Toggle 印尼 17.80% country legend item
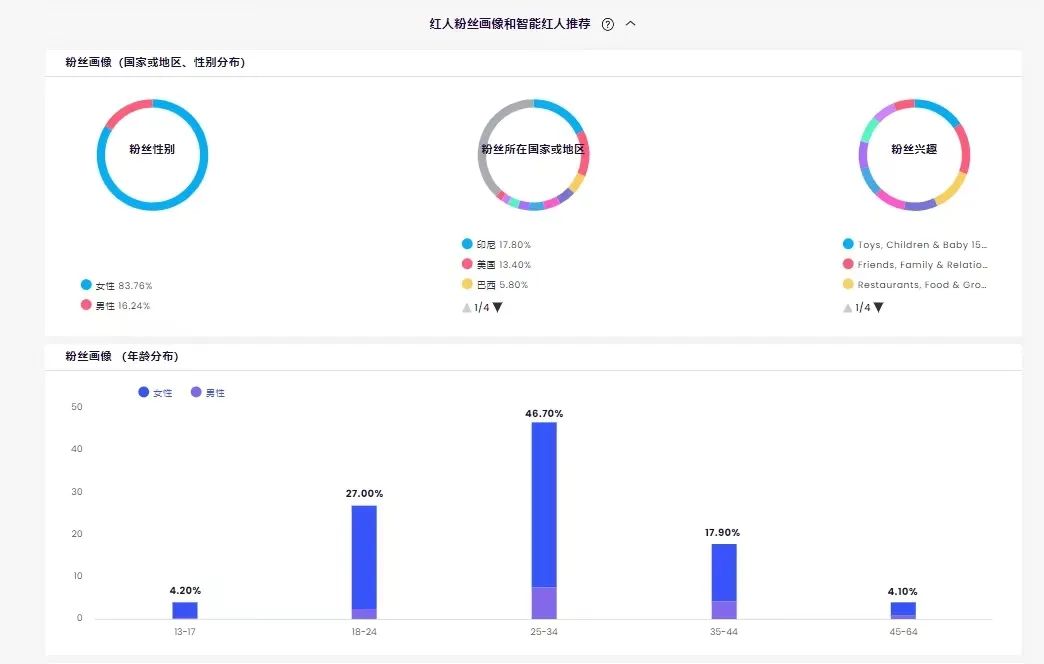This screenshot has height=664, width=1044. click(x=497, y=244)
